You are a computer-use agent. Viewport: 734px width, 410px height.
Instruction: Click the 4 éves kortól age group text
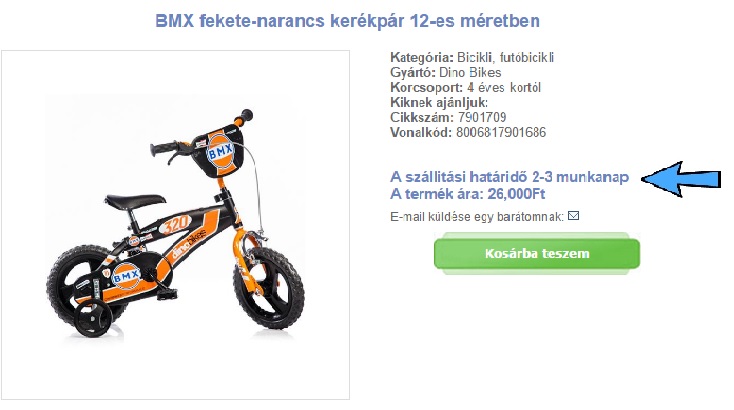click(504, 87)
